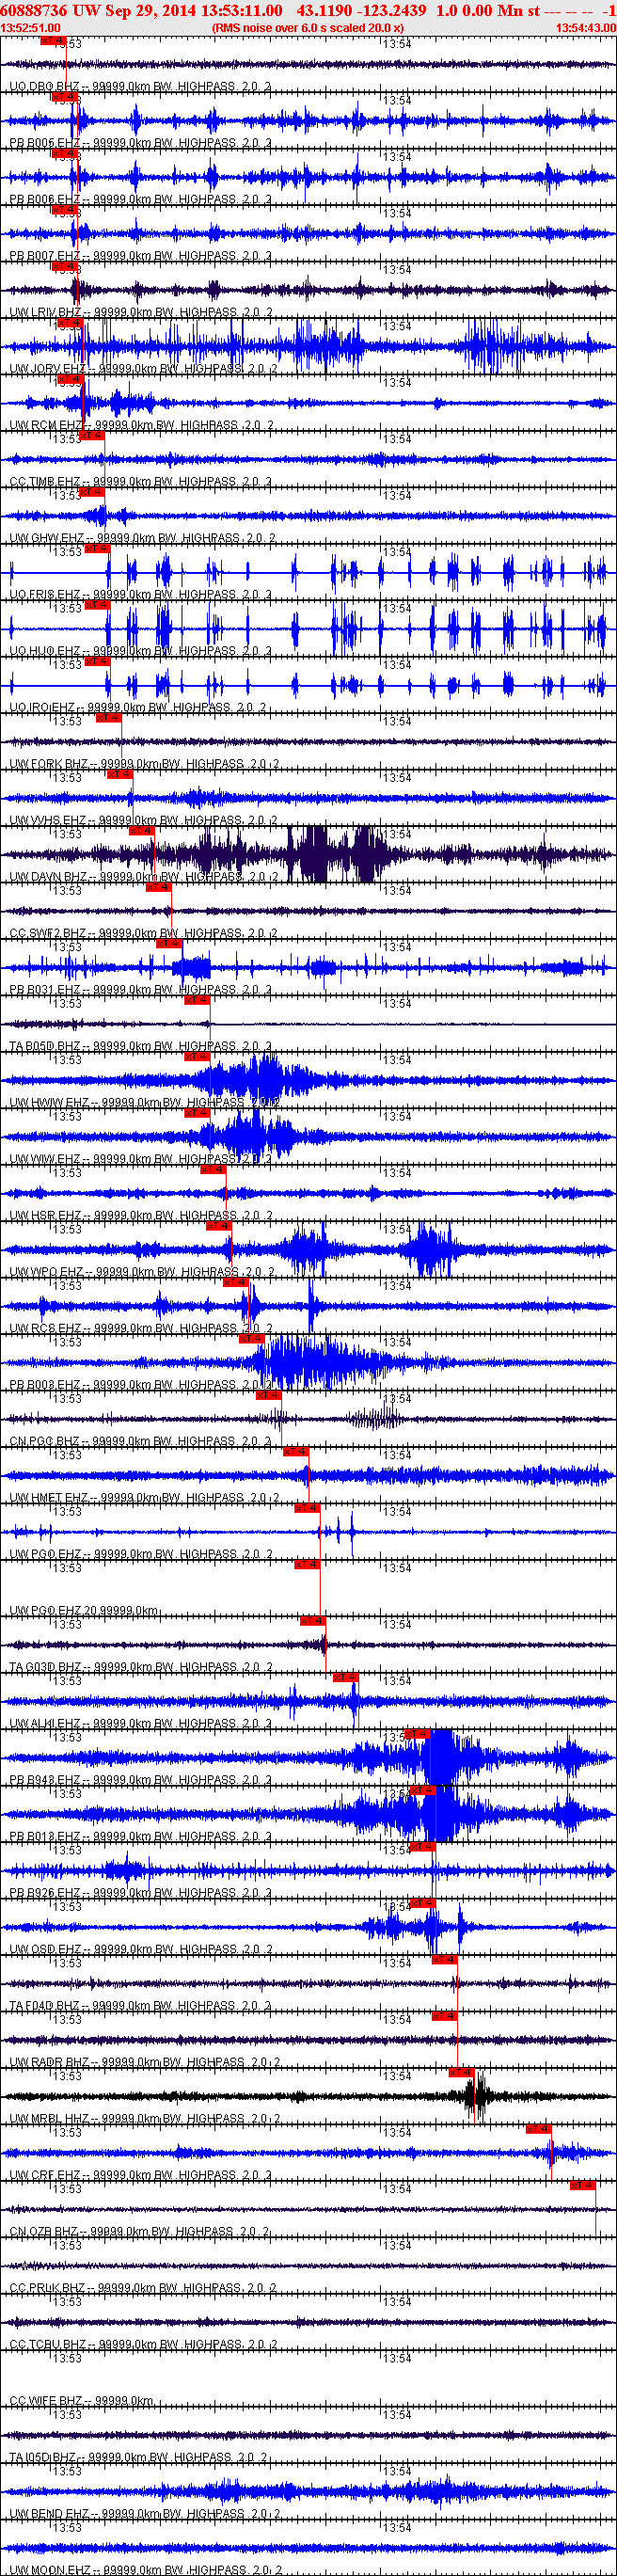Click the PB B008 EHZ station label
The image size is (617, 2576).
coord(140,1386)
